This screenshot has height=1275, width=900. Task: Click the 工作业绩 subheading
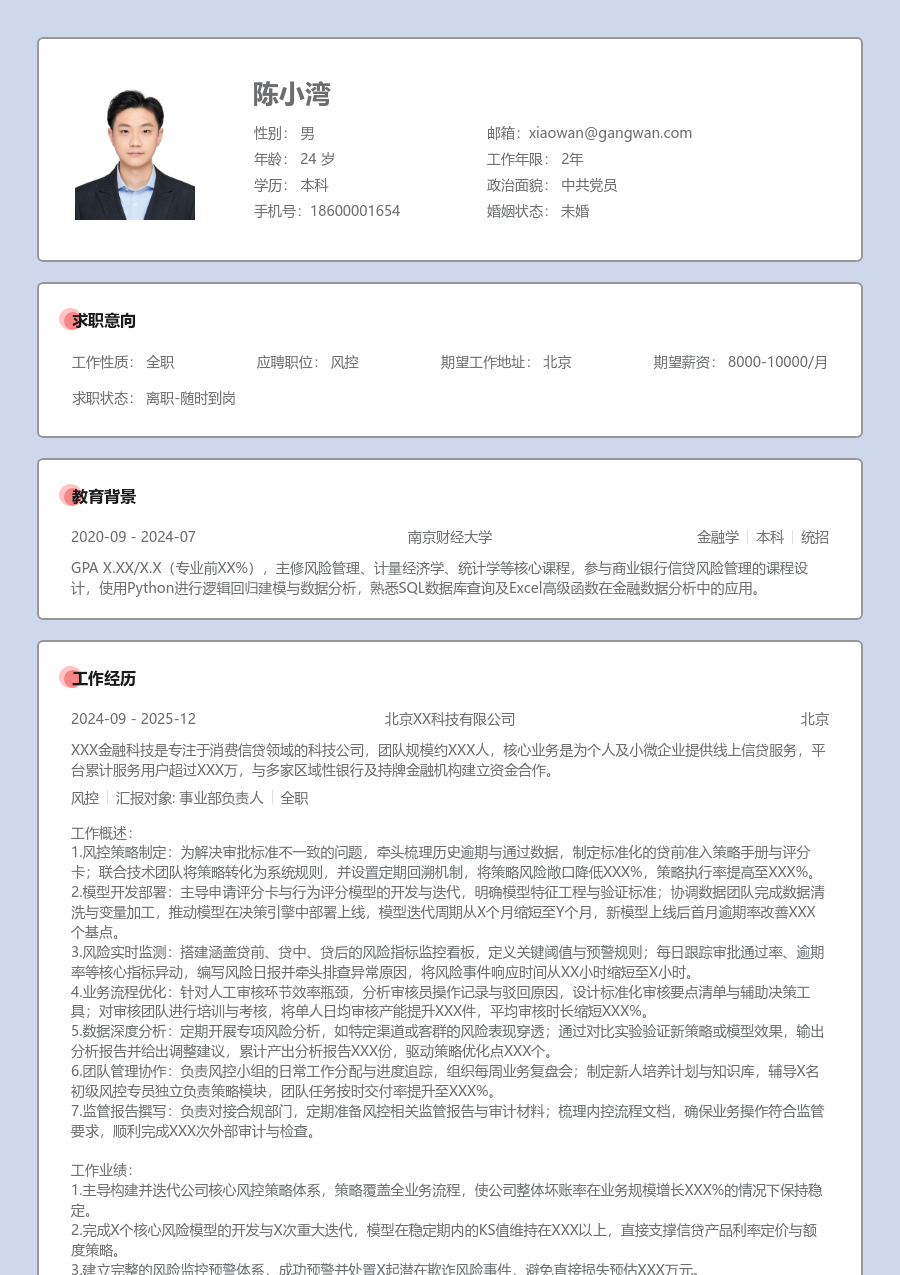102,1170
